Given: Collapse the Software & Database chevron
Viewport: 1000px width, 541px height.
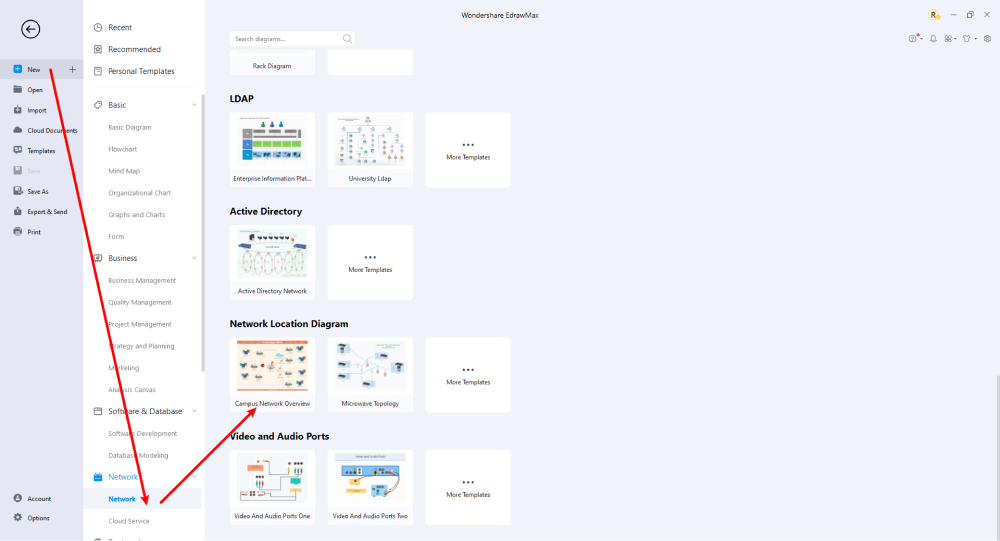Looking at the screenshot, I should [195, 411].
